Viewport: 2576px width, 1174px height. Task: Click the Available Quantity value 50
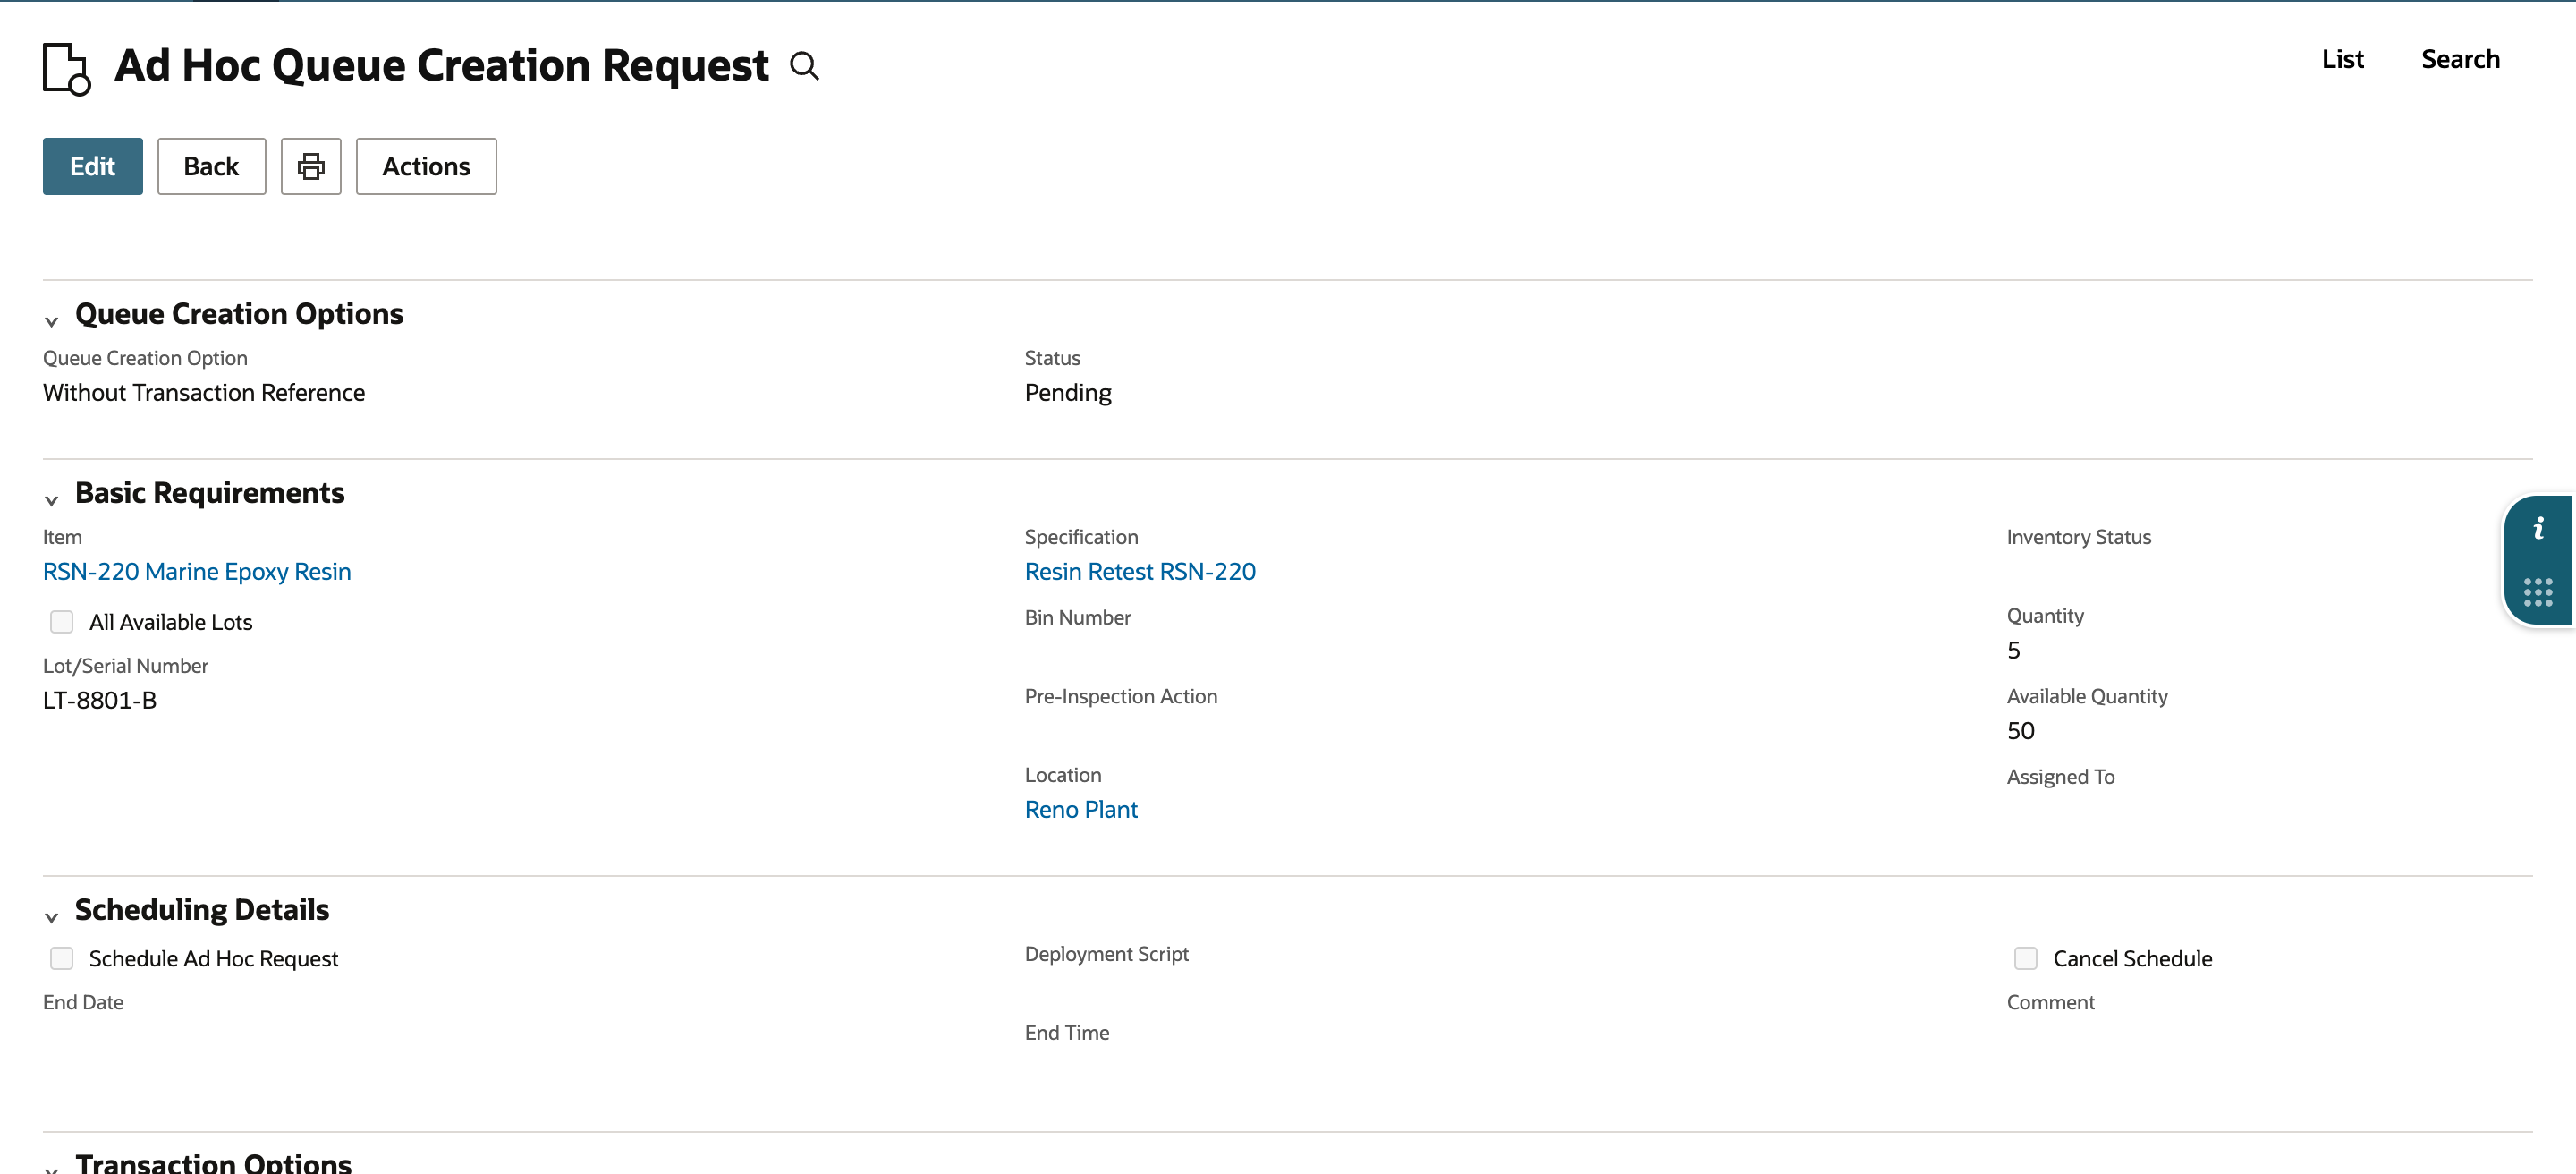(2020, 730)
